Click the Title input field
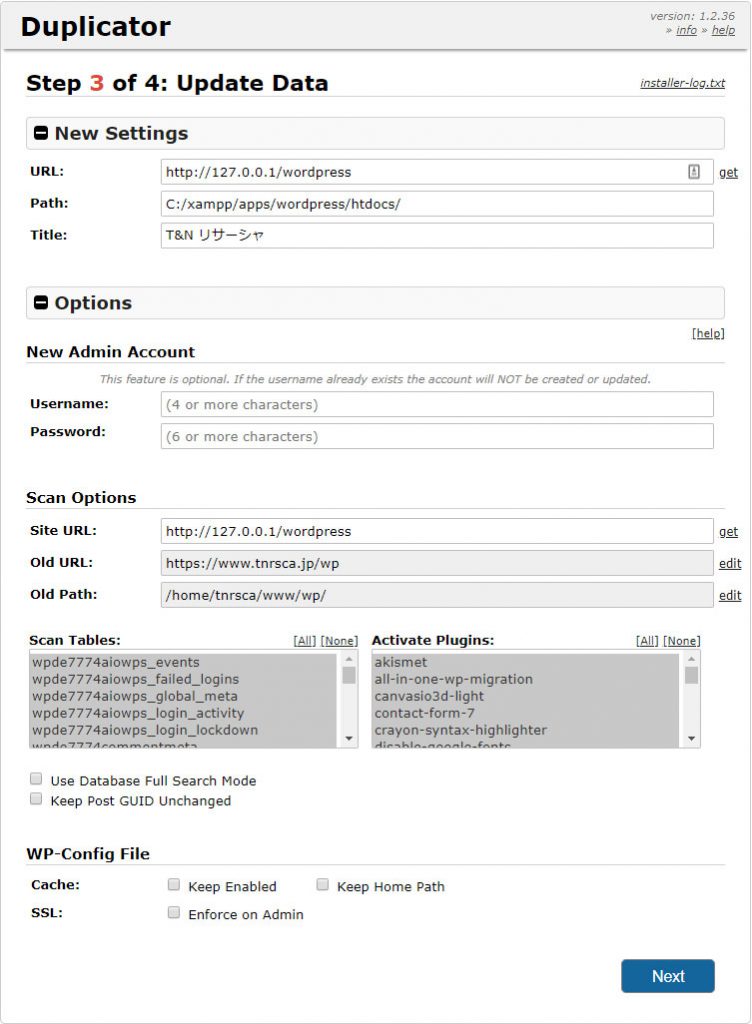This screenshot has width=752, height=1024. [x=437, y=235]
